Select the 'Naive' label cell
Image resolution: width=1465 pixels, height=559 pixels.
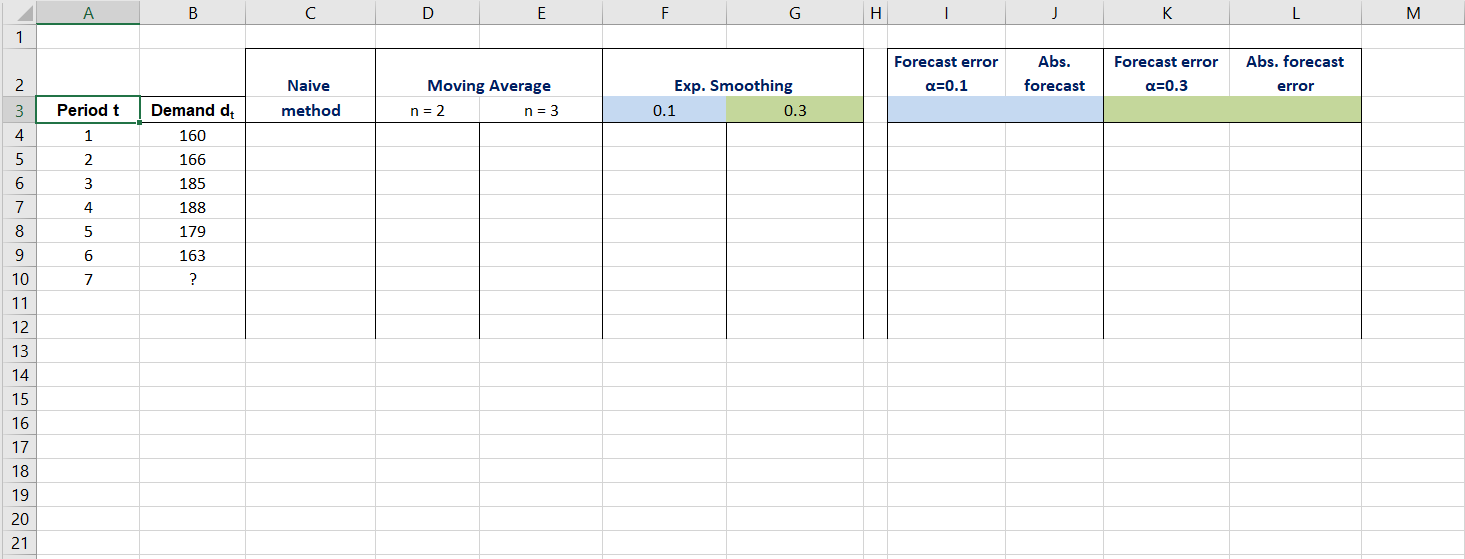pos(310,73)
